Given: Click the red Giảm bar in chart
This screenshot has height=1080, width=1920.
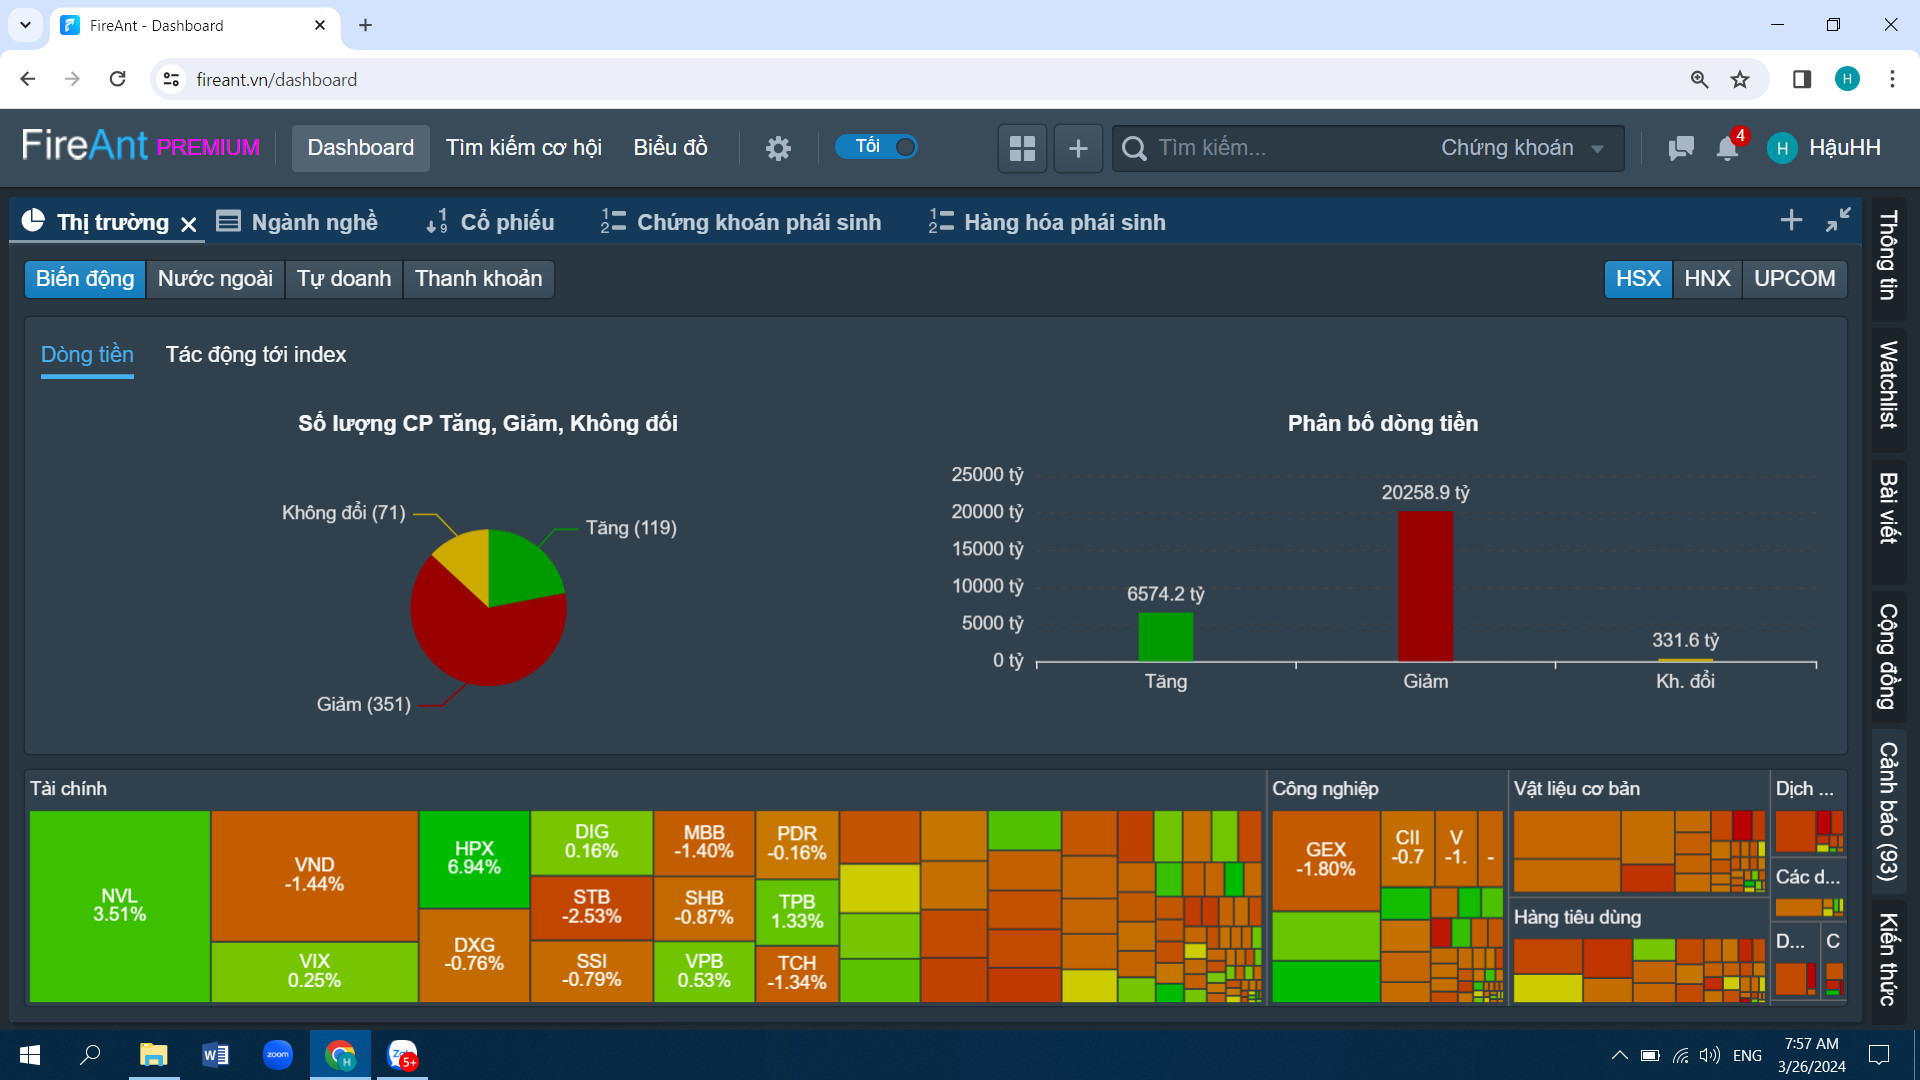Looking at the screenshot, I should [x=1425, y=586].
